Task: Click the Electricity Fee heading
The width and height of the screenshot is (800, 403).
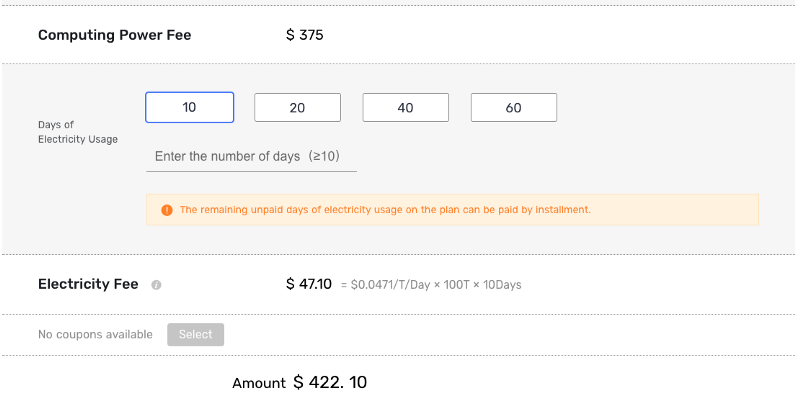Action: [88, 284]
